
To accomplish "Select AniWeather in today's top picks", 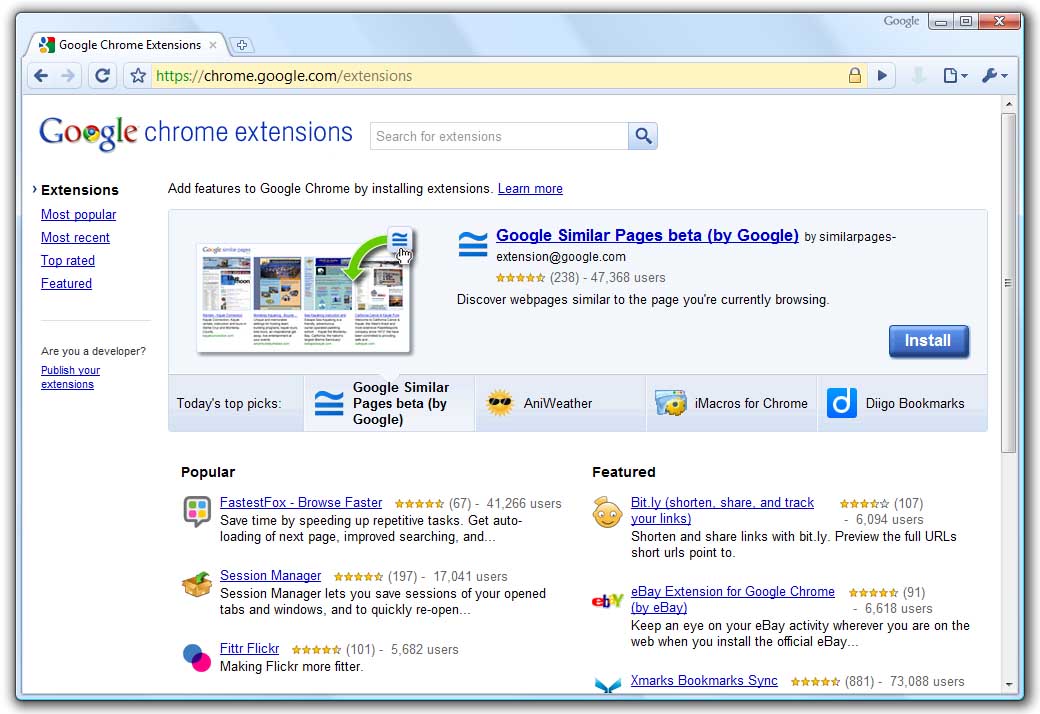I will point(560,403).
